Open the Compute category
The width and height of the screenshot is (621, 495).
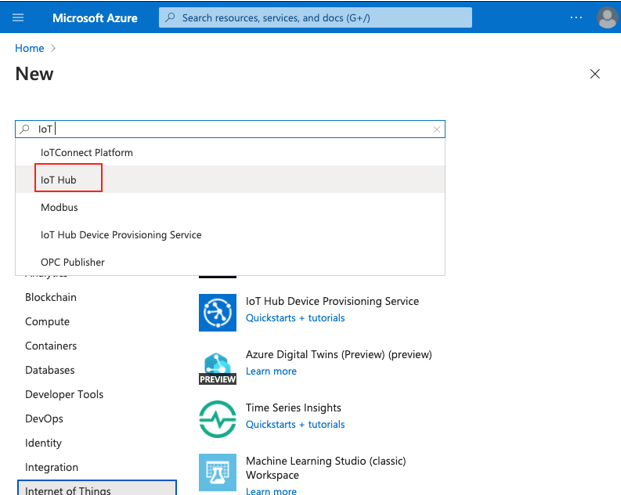click(47, 322)
